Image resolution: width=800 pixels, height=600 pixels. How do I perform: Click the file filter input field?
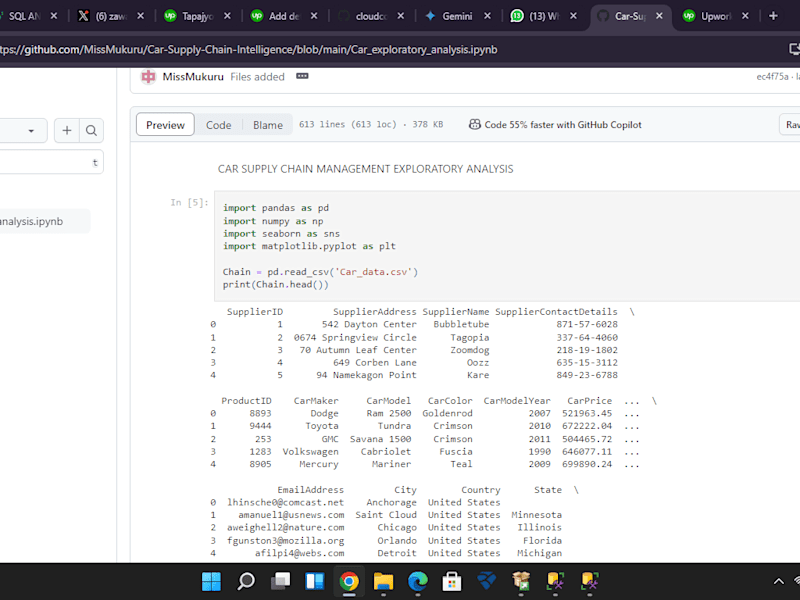coord(51,162)
